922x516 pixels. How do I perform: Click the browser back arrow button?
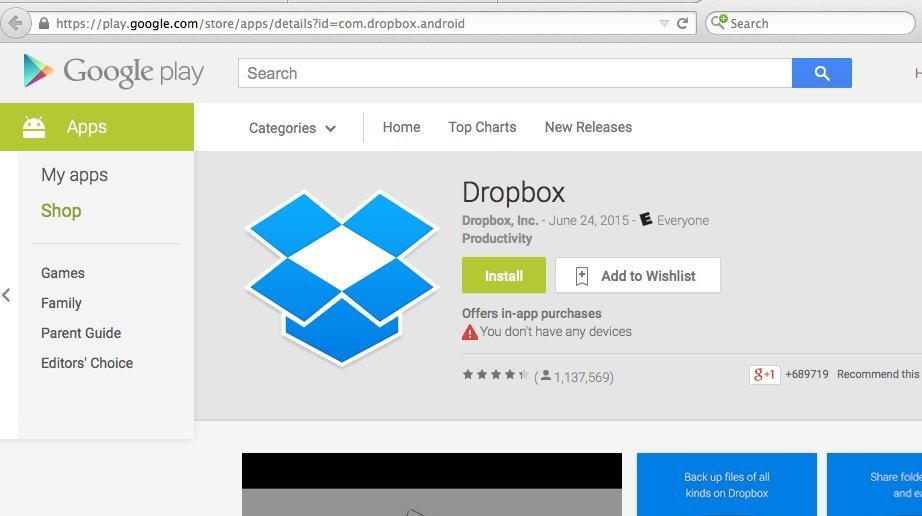[x=15, y=24]
